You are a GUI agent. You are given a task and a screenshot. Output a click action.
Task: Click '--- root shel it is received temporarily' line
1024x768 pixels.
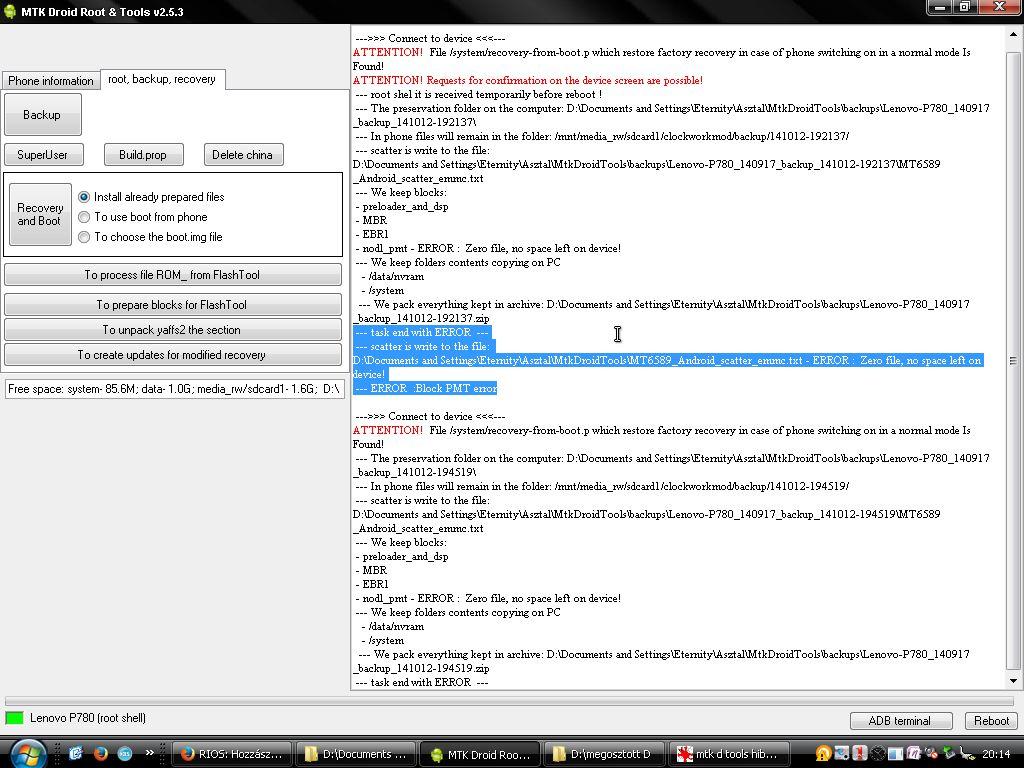(x=479, y=95)
